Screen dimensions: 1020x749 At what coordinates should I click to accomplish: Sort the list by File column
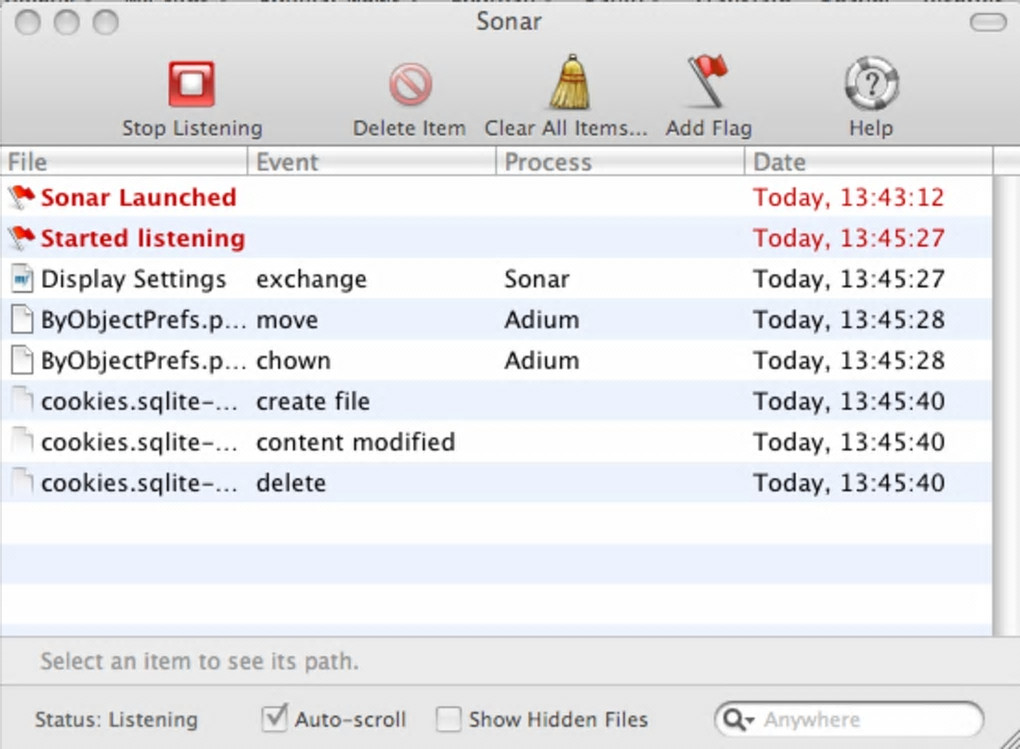pos(125,162)
